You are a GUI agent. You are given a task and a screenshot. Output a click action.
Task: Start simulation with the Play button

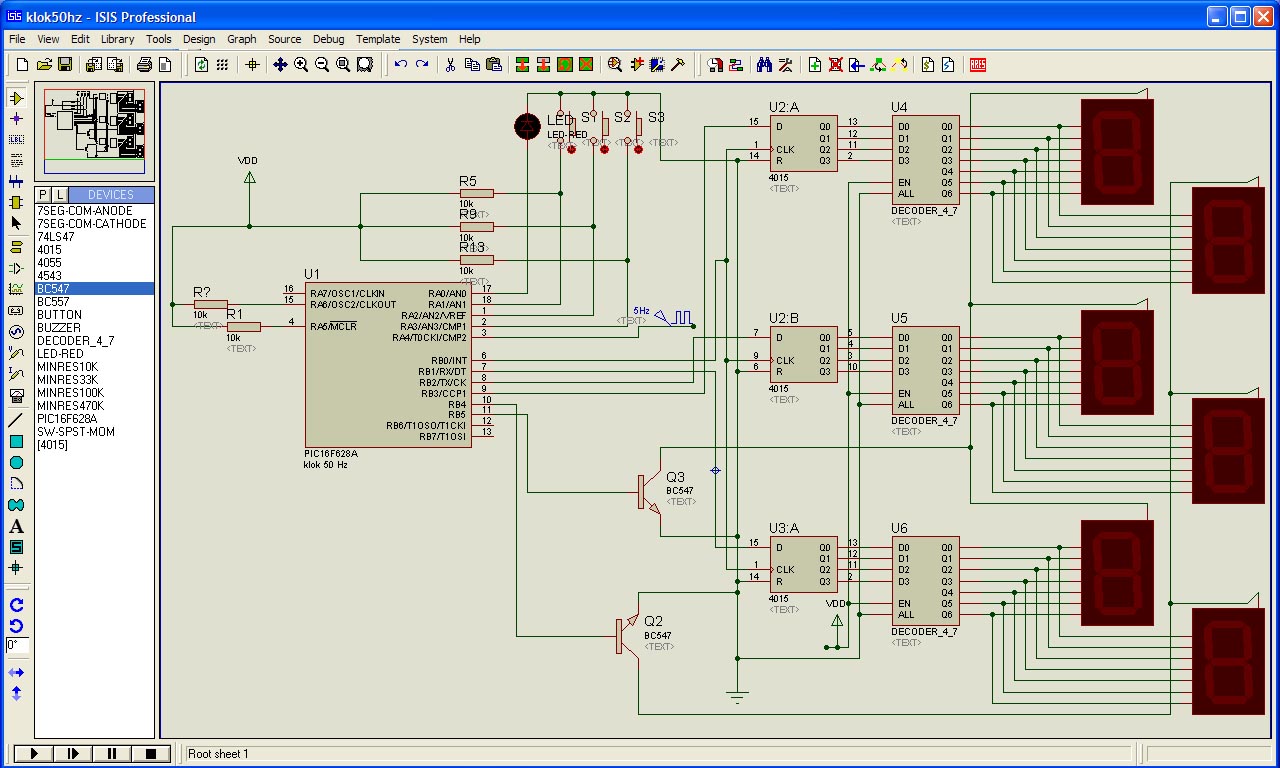coord(34,753)
